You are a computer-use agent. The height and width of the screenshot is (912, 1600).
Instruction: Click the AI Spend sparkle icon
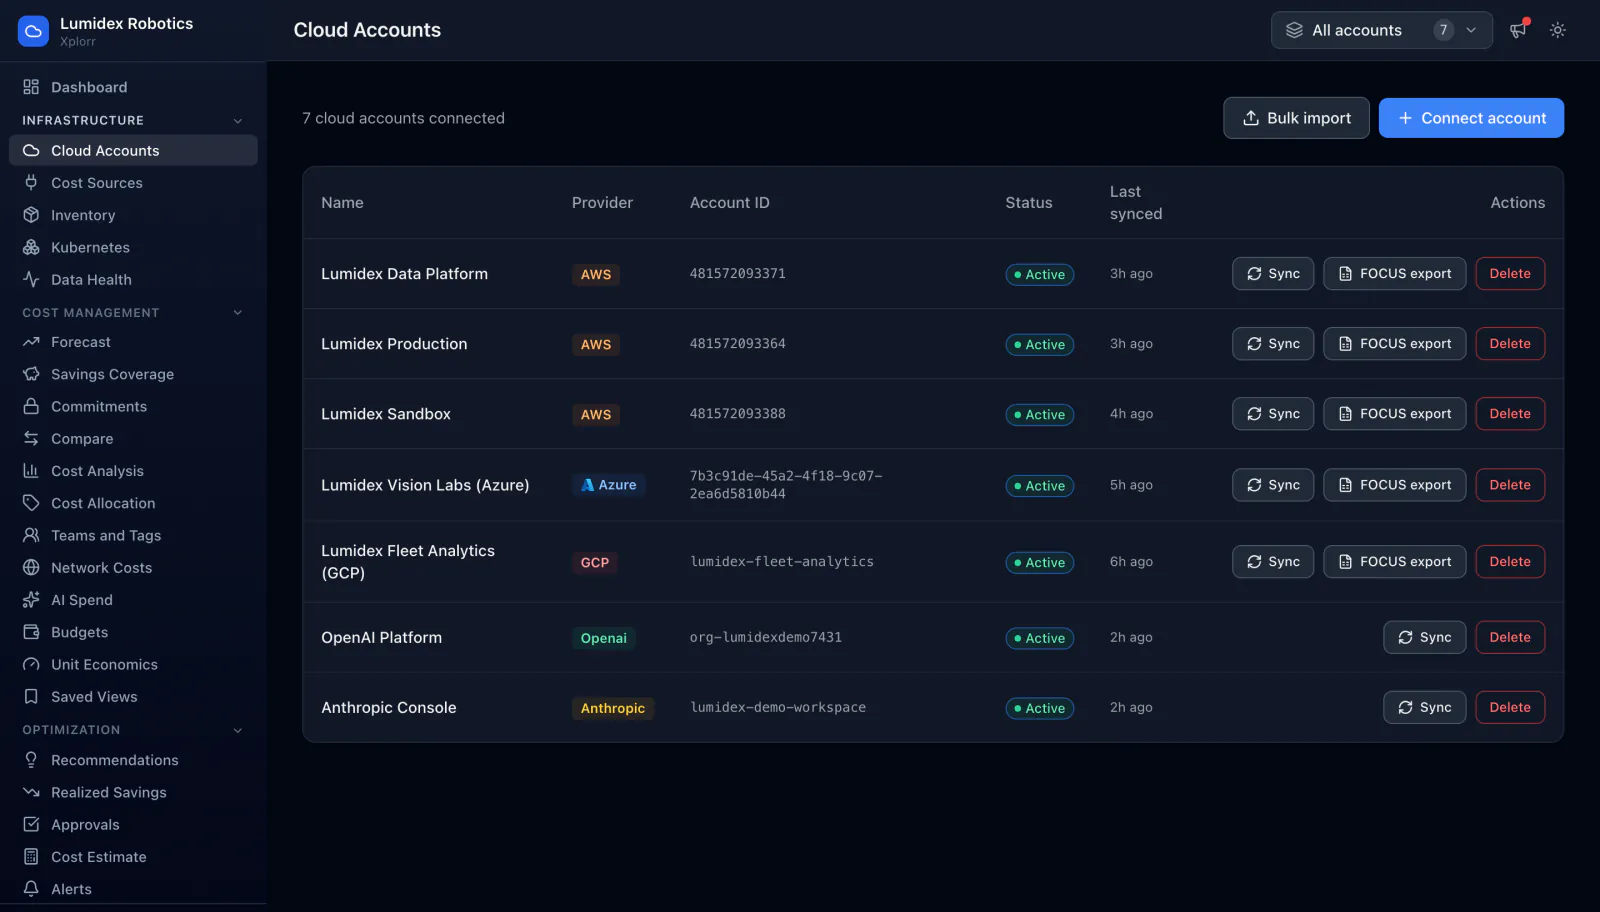[31, 600]
